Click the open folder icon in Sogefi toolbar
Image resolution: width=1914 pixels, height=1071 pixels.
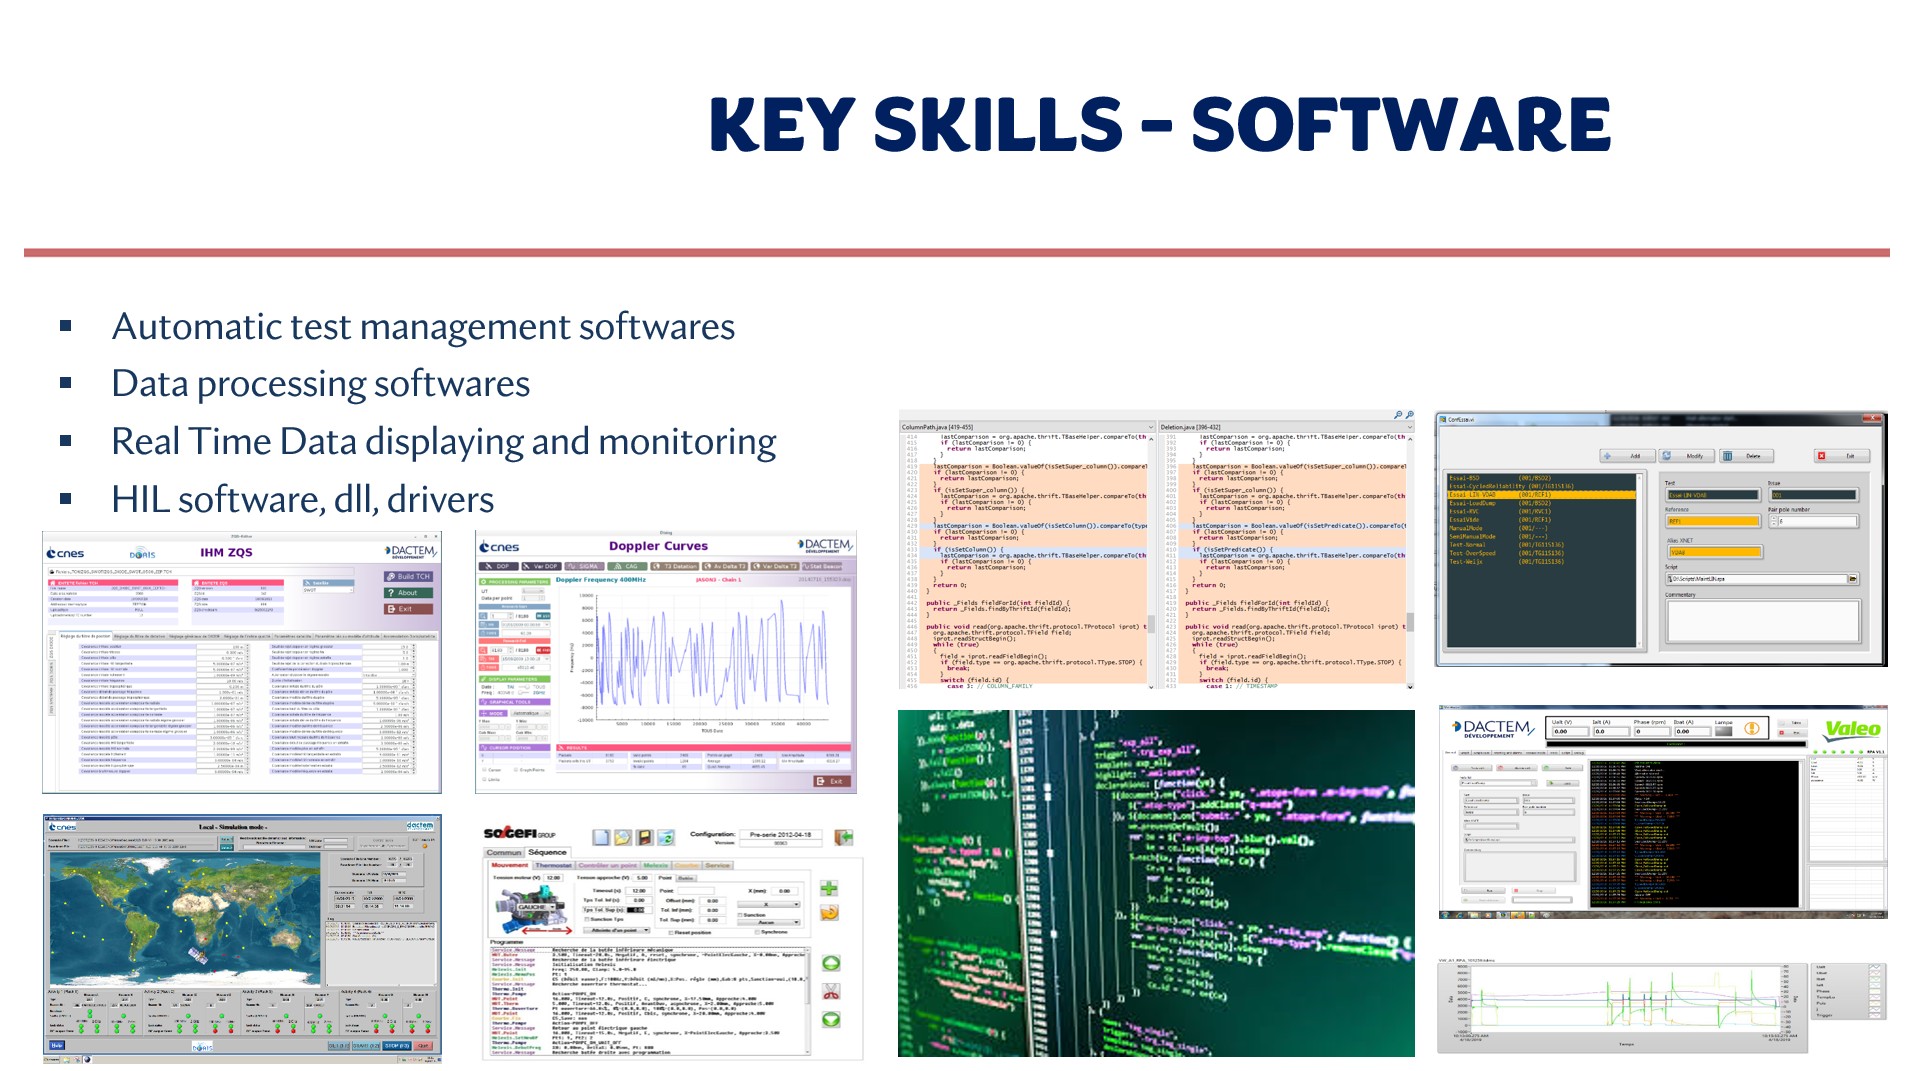coord(622,837)
